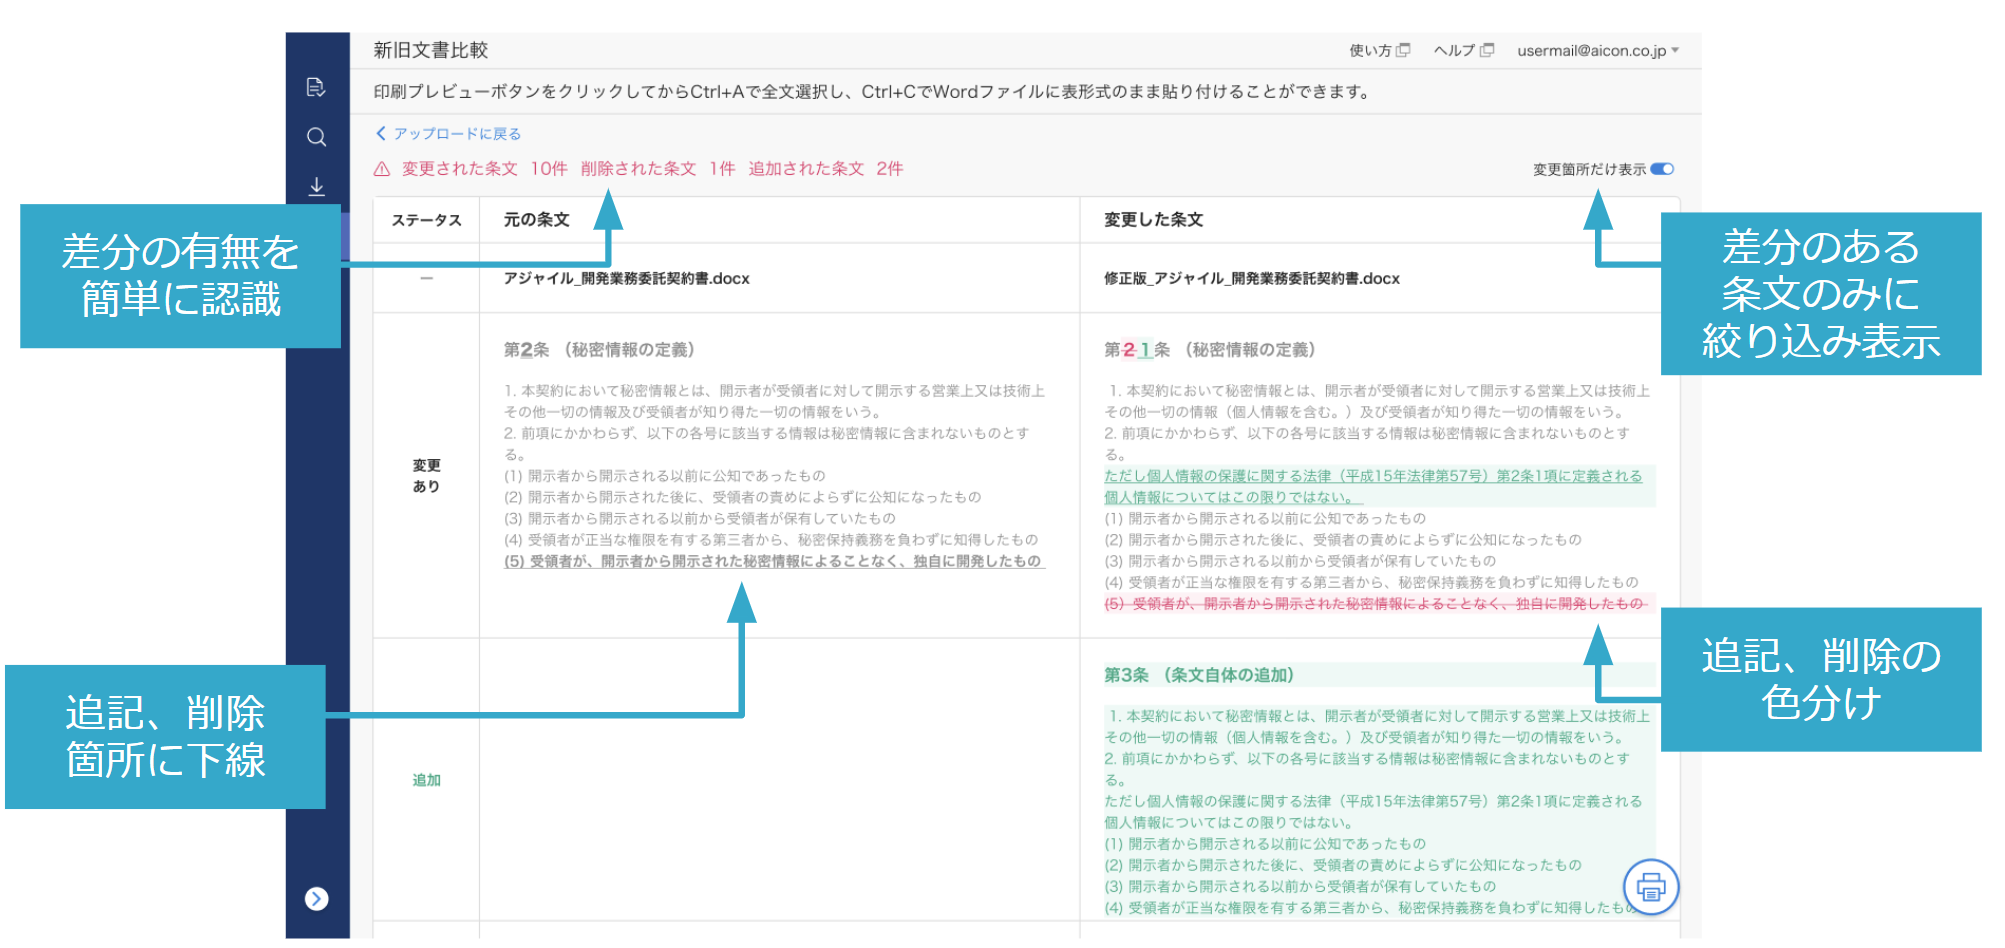Click external-link icon next to 使い方

[x=1403, y=50]
